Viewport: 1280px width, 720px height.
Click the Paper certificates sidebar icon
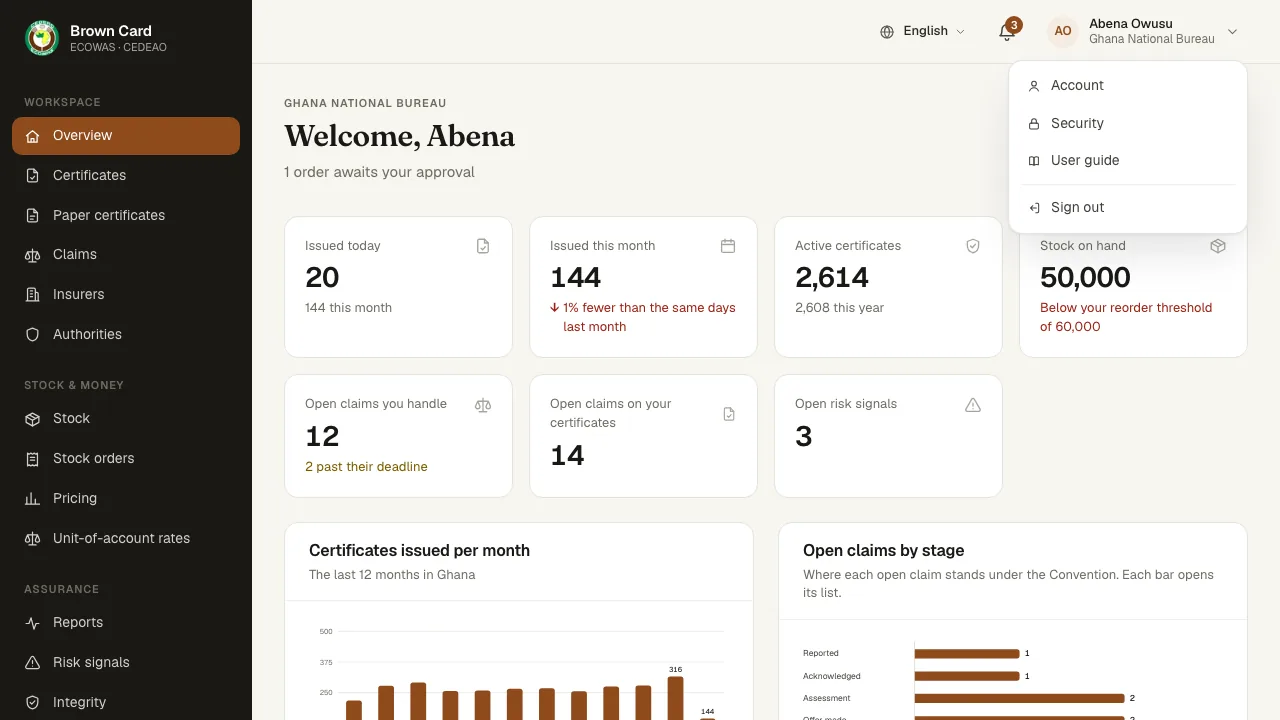click(x=33, y=216)
